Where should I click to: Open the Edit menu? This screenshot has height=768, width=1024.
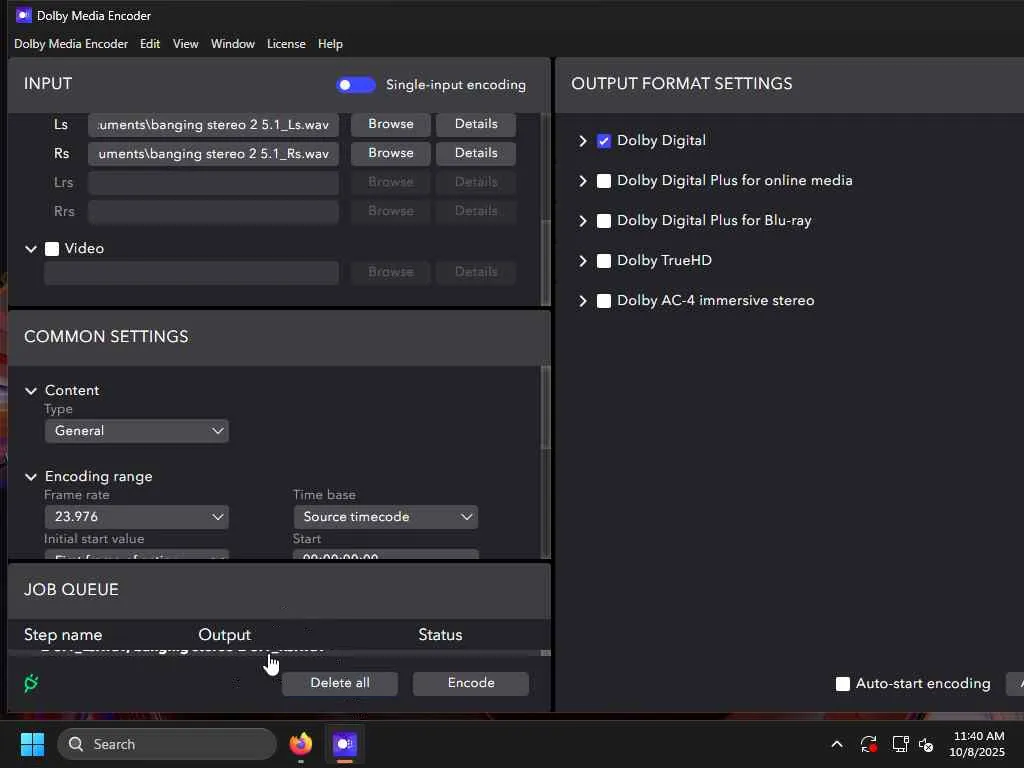pyautogui.click(x=150, y=44)
